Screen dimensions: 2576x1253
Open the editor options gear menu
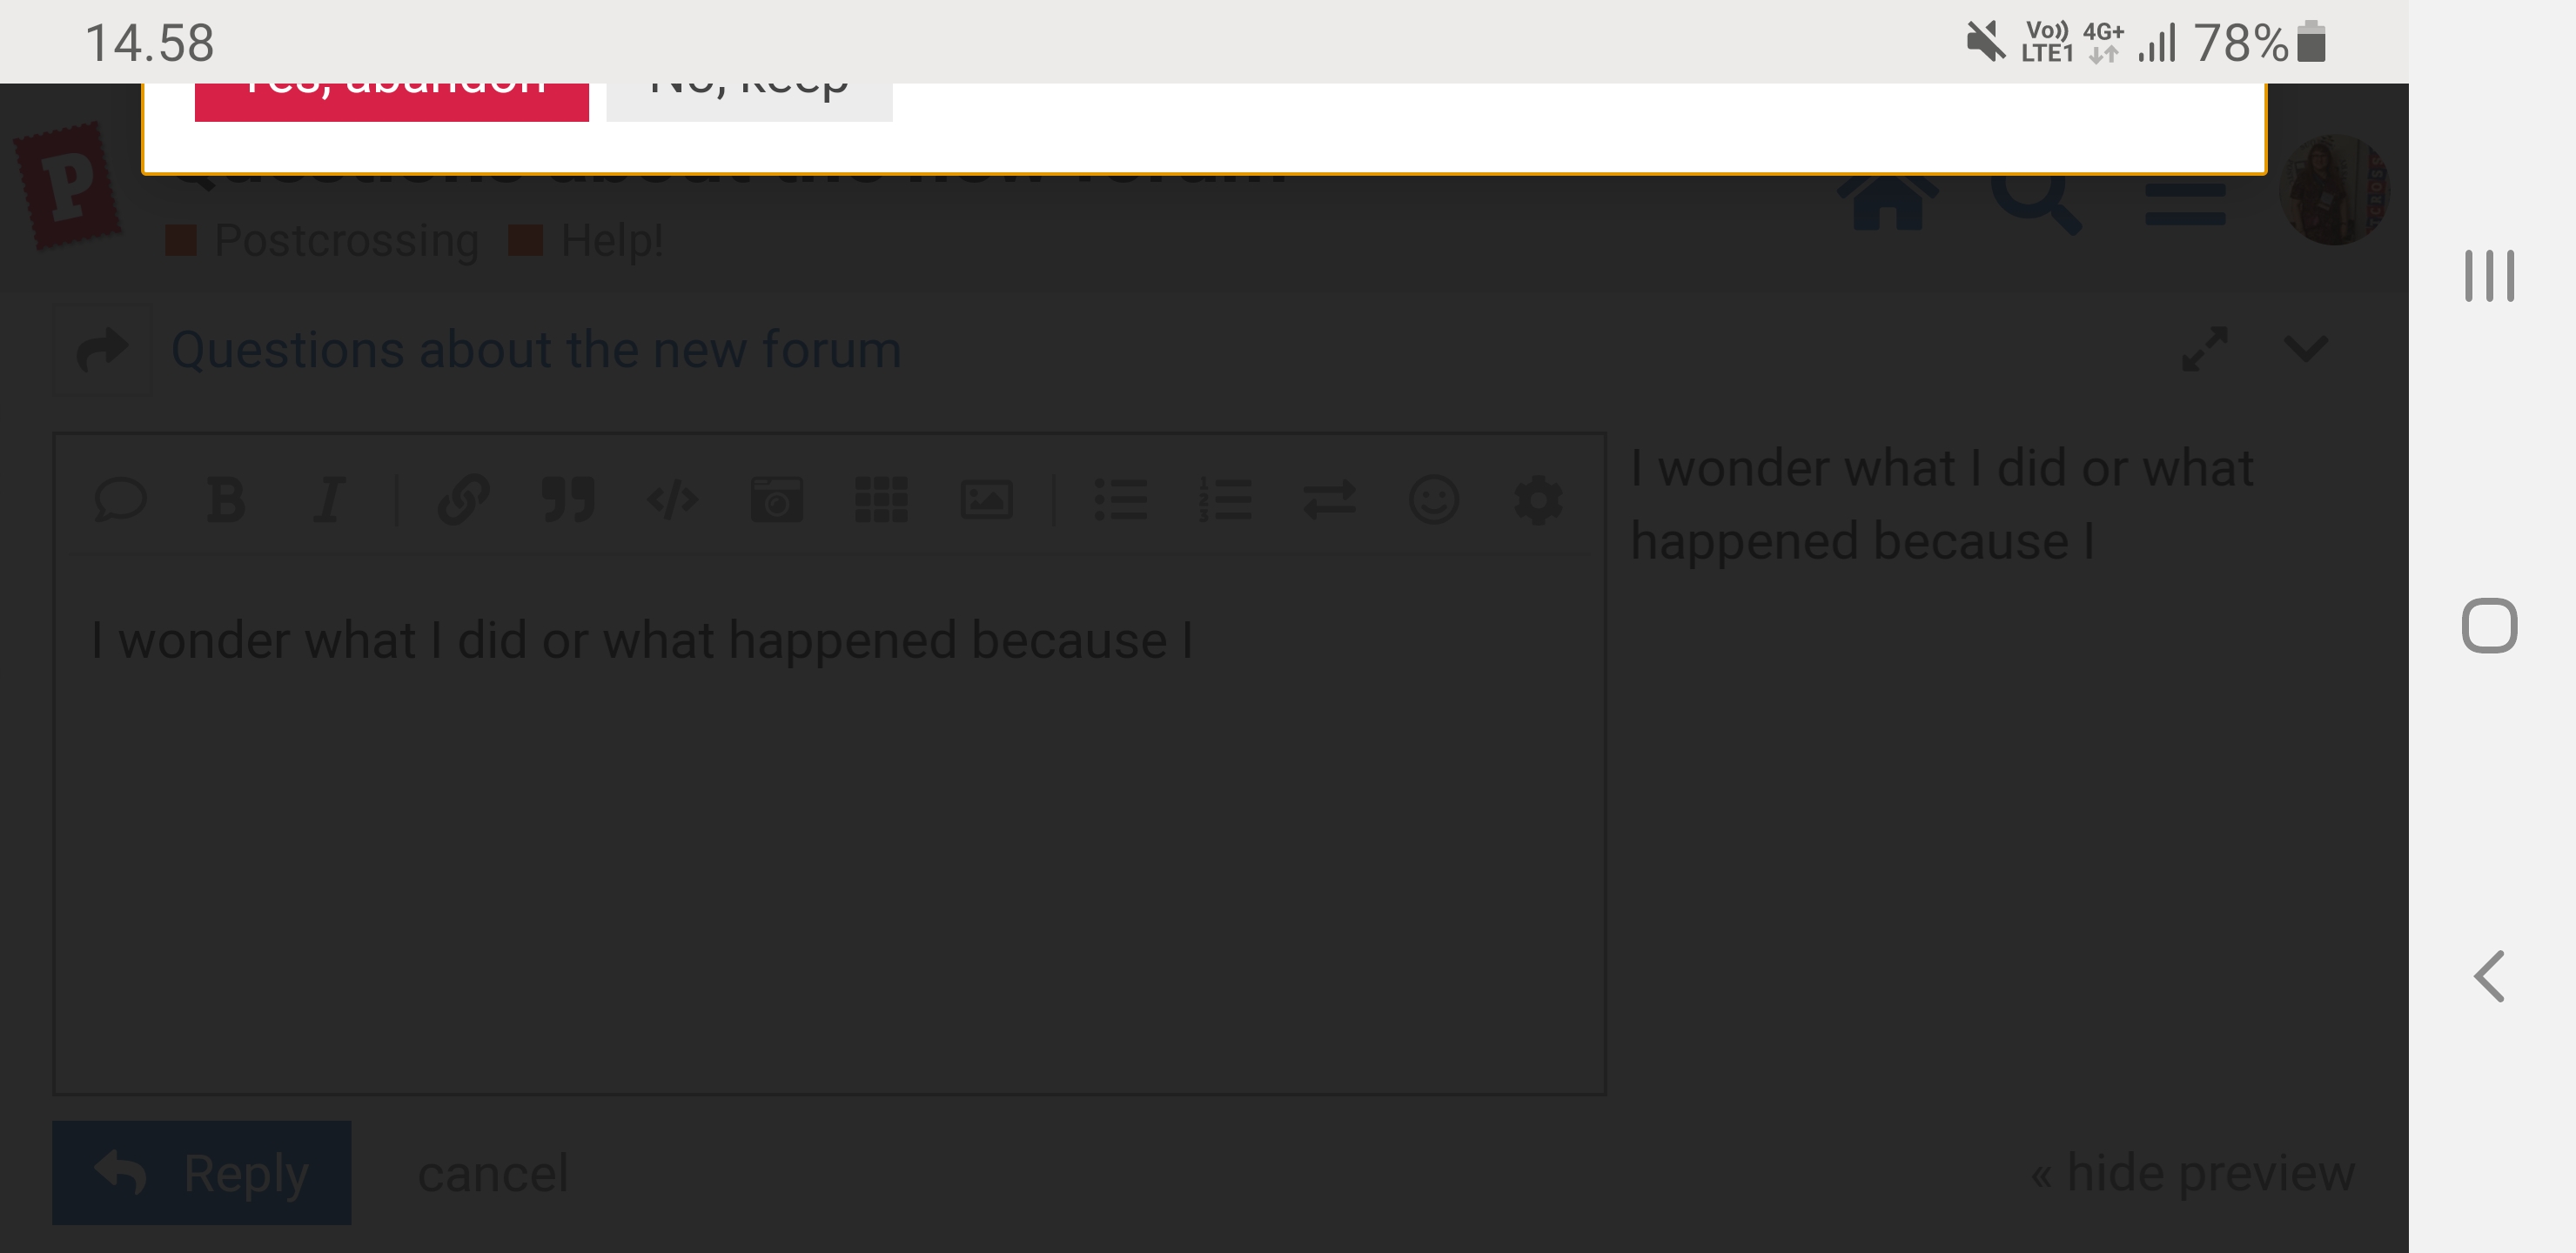(1538, 499)
